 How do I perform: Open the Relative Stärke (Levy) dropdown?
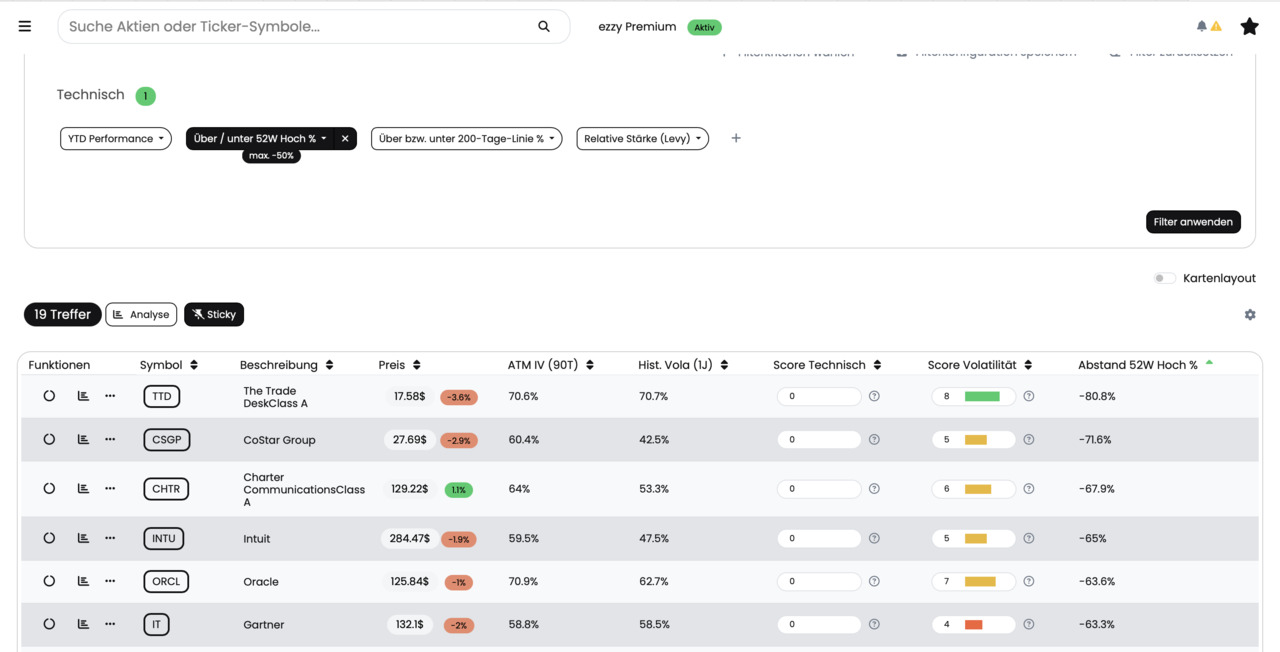[x=643, y=139]
